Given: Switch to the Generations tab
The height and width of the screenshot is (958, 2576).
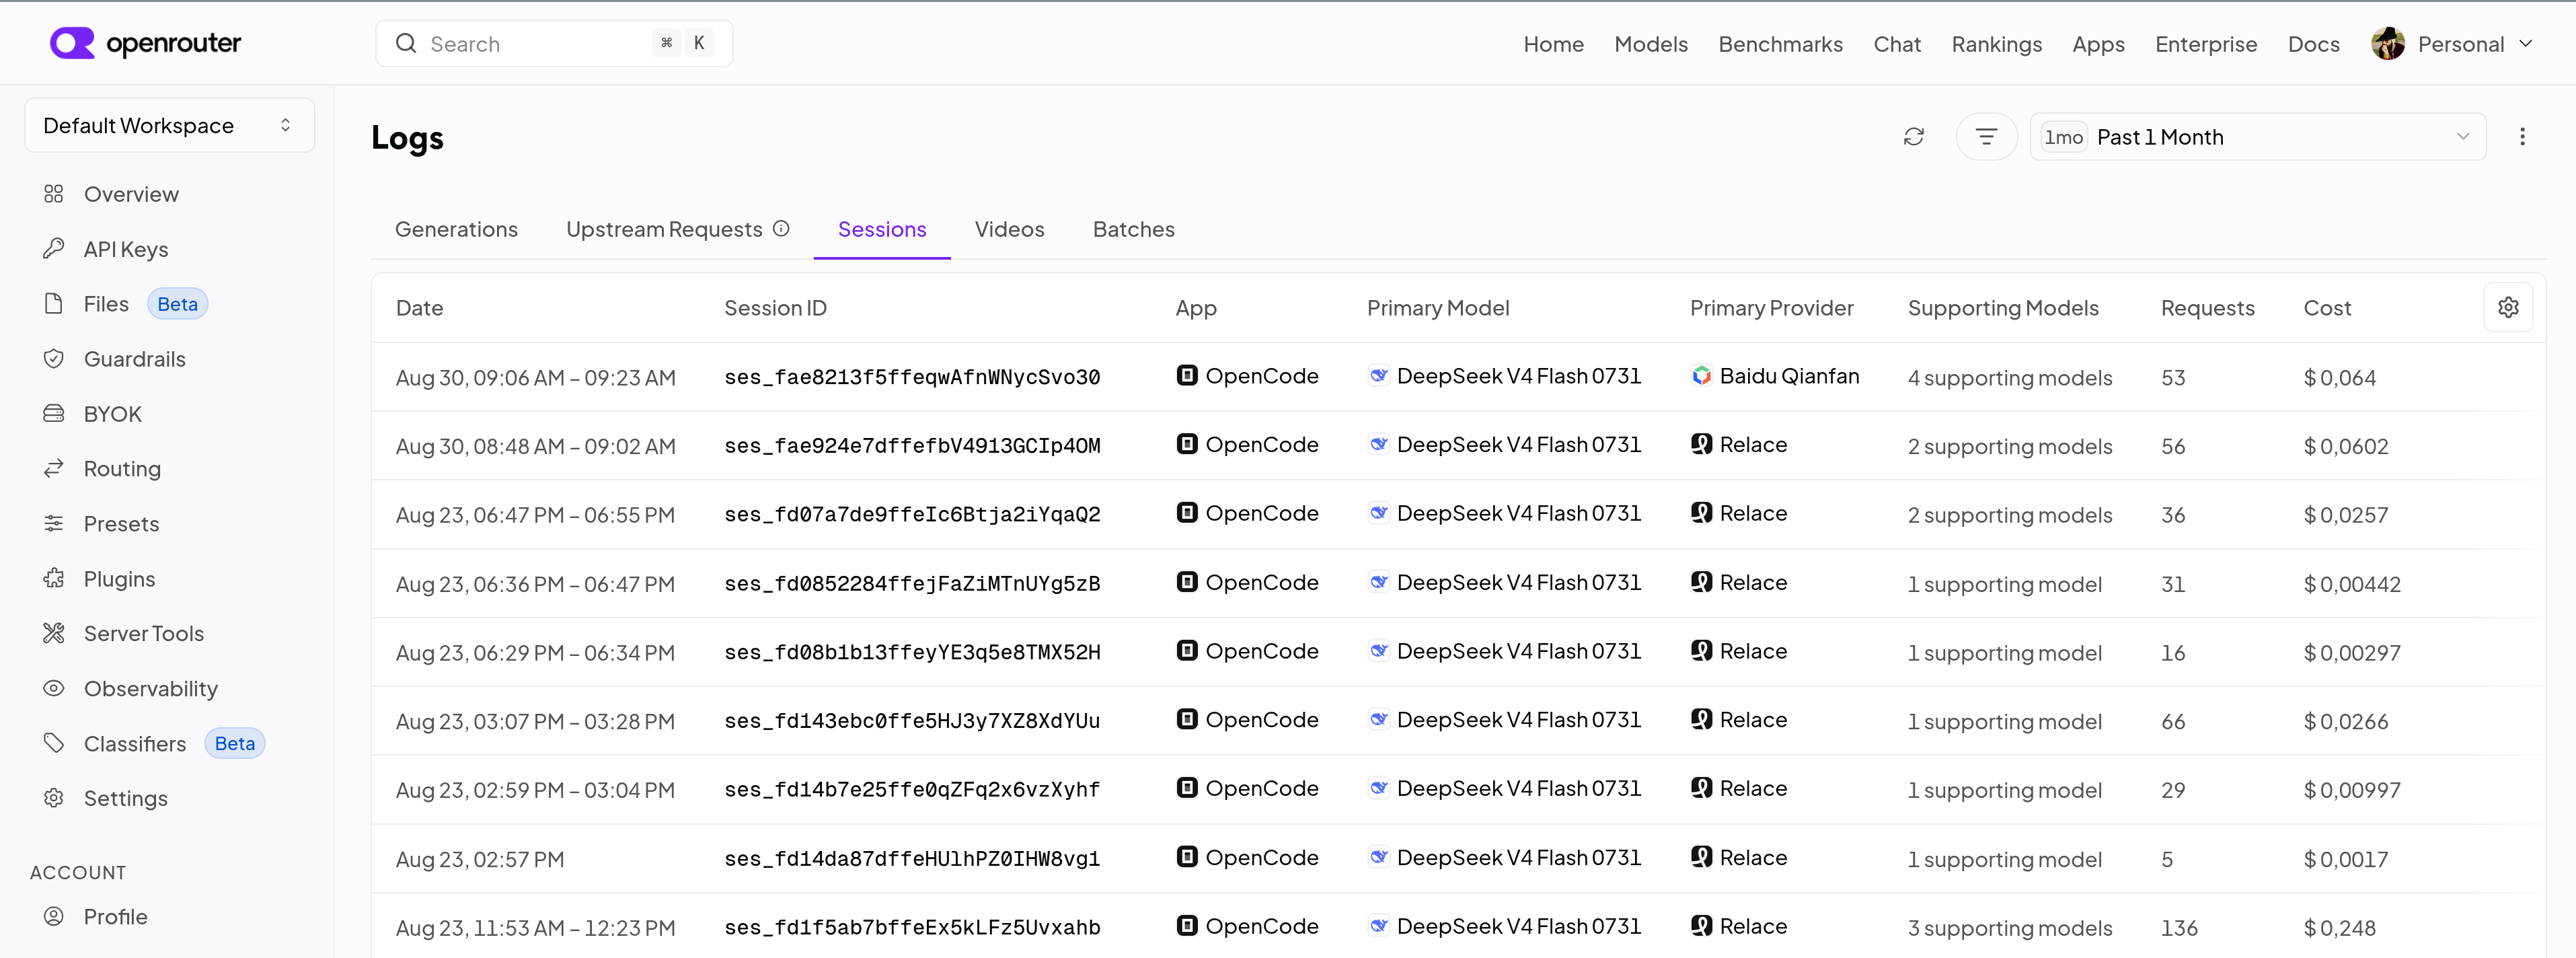Looking at the screenshot, I should 456,229.
